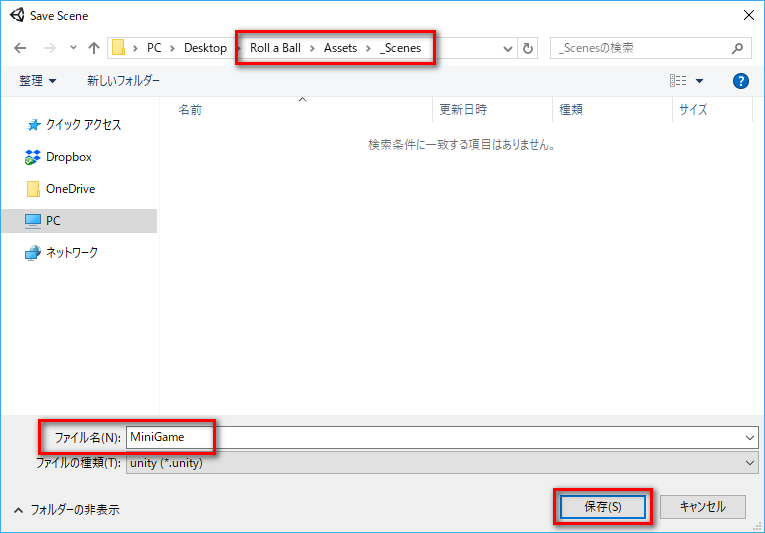Select Desktop in the address breadcrumb
765x533 pixels.
pos(205,48)
